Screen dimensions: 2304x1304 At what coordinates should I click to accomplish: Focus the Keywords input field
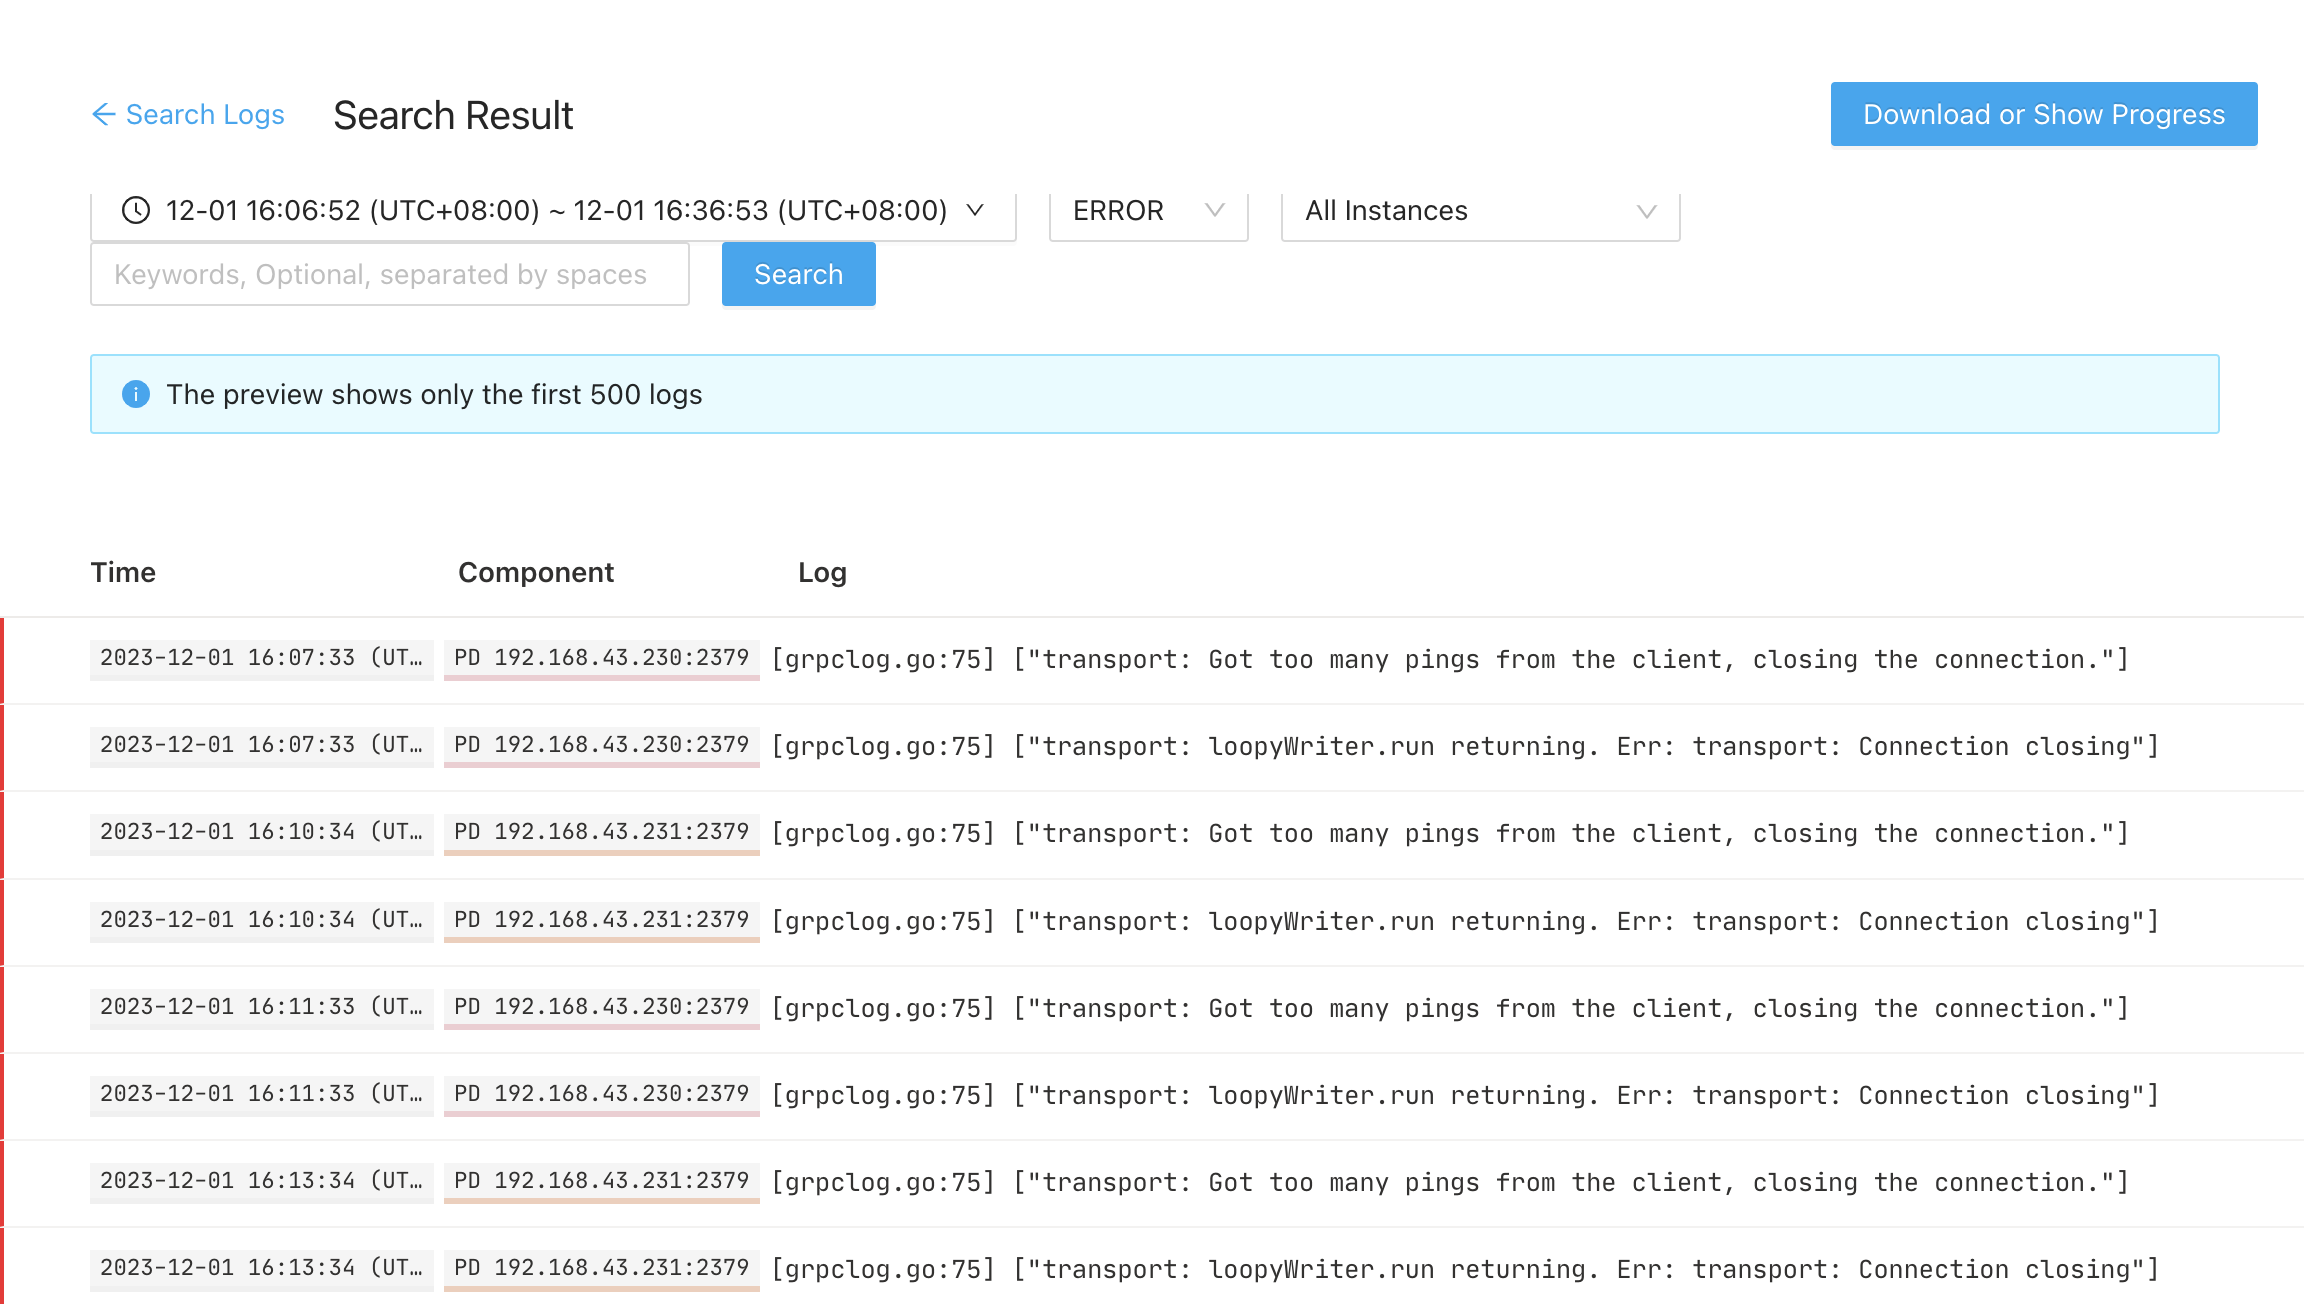click(x=390, y=274)
